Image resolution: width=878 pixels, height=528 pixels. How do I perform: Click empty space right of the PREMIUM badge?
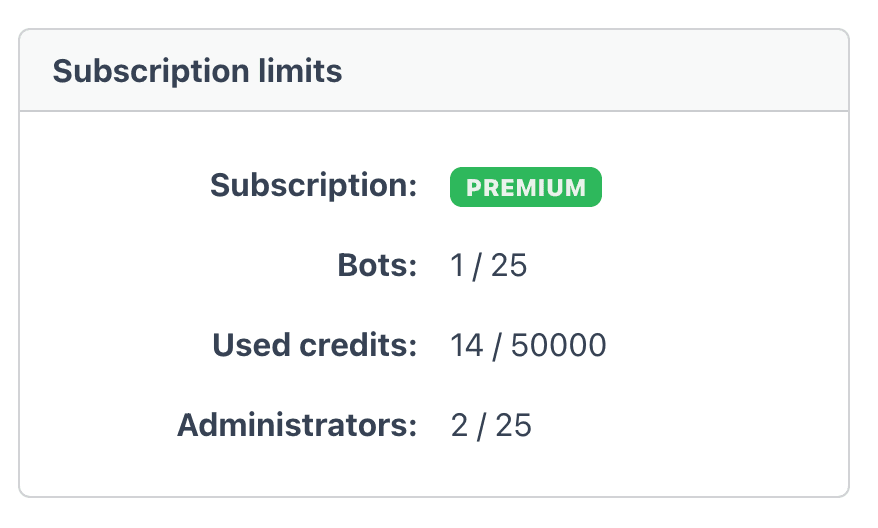tap(720, 187)
